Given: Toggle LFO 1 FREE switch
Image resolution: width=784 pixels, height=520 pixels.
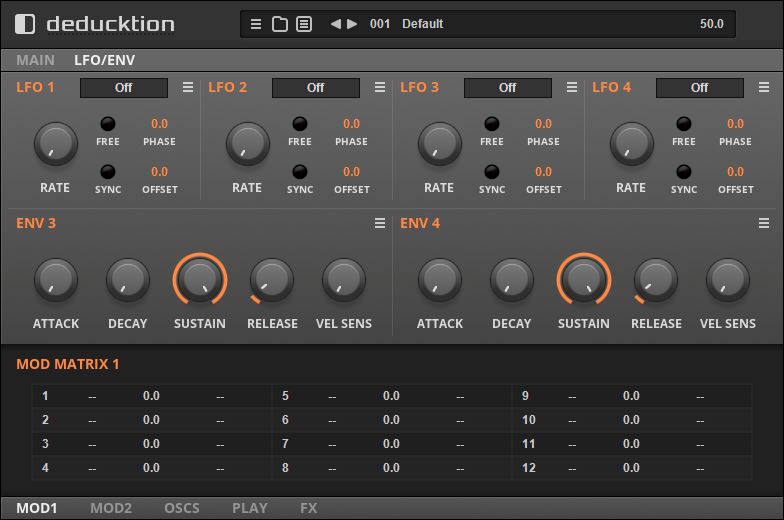Looking at the screenshot, I should tap(108, 124).
